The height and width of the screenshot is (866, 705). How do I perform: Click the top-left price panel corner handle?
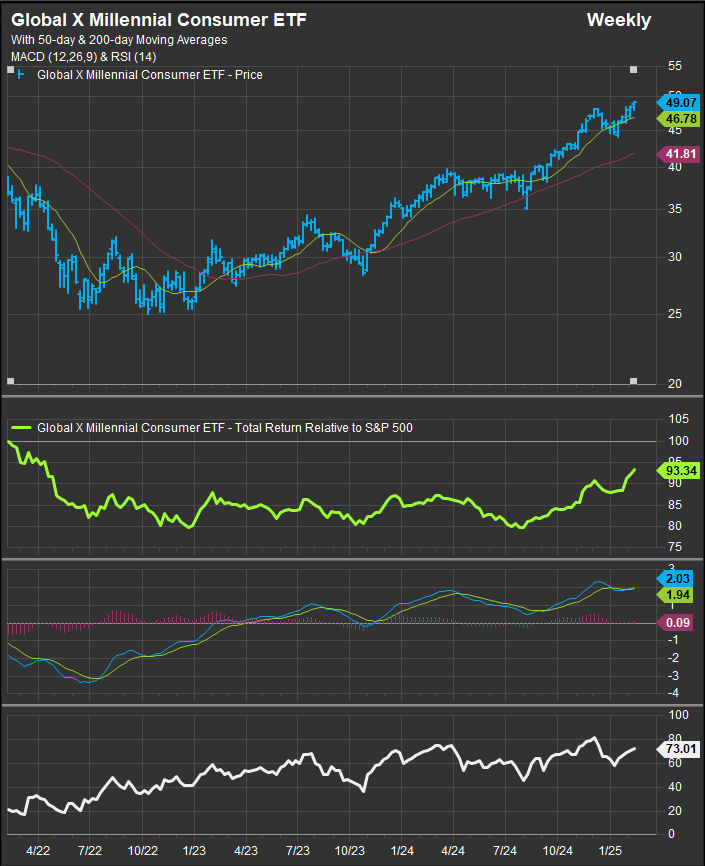[x=10, y=70]
